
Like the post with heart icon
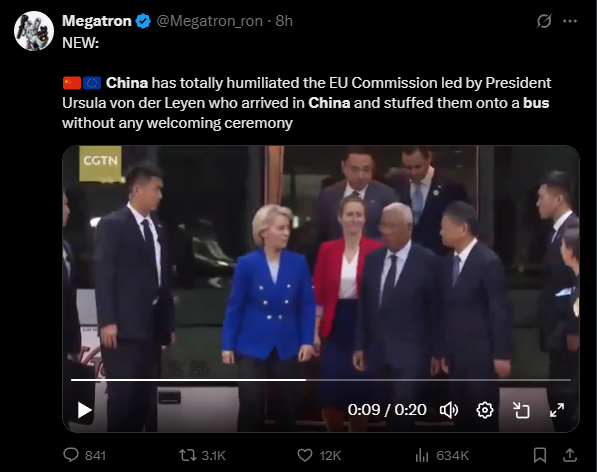(x=305, y=455)
